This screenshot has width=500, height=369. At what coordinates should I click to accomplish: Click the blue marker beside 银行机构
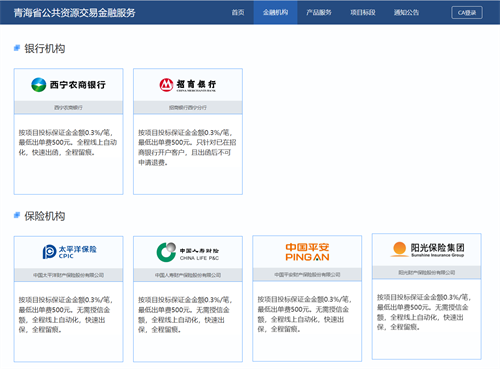coord(17,48)
